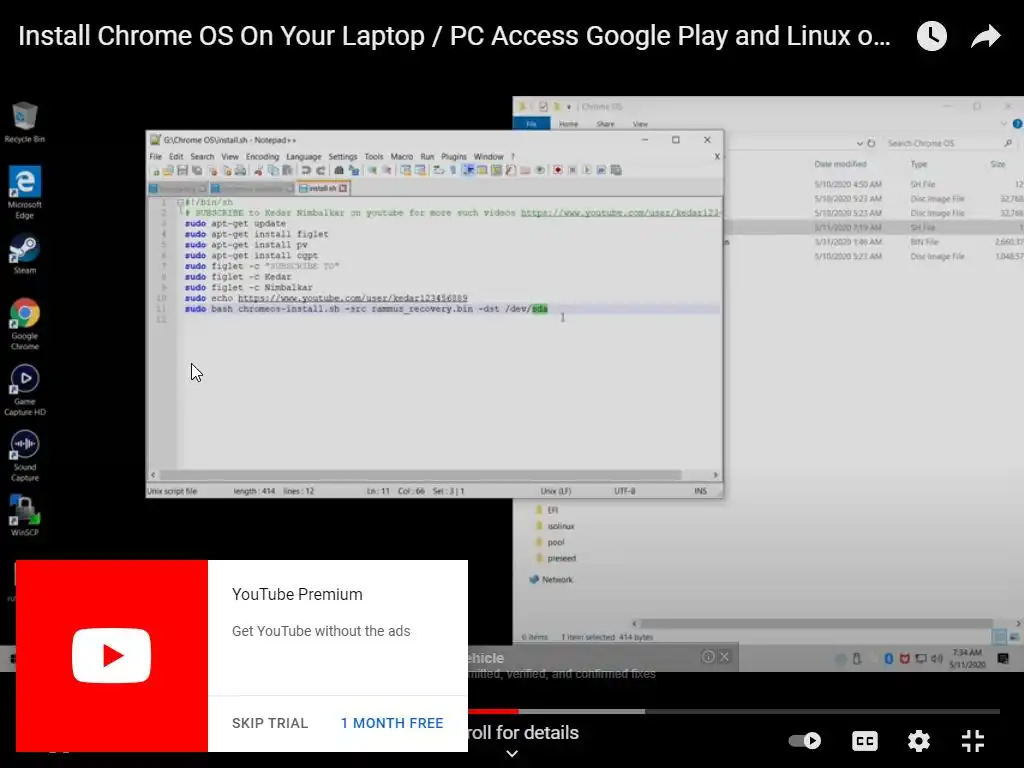Screen dimensions: 1024x768
Task: Close the install.sh tab
Action: pos(344,188)
